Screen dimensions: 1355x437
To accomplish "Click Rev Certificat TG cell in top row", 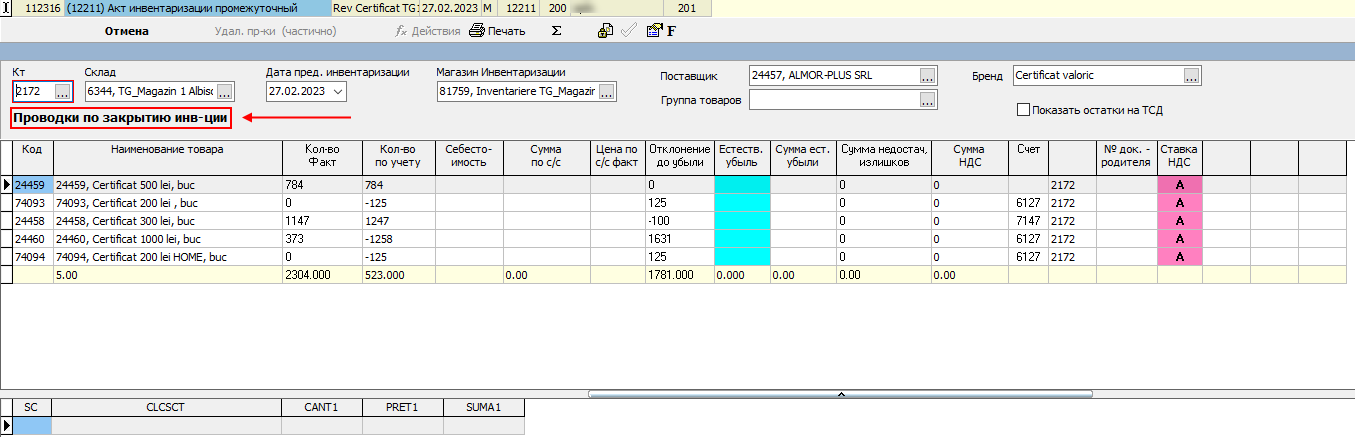I will (x=375, y=8).
